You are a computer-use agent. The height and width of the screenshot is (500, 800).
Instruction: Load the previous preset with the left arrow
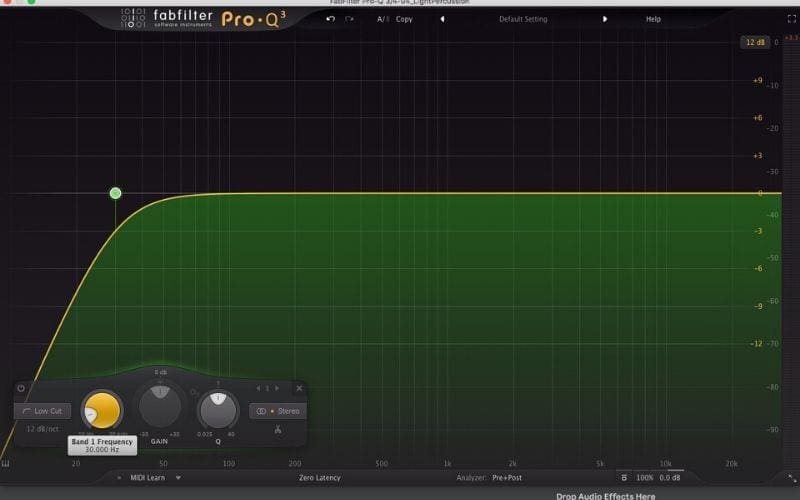[442, 19]
